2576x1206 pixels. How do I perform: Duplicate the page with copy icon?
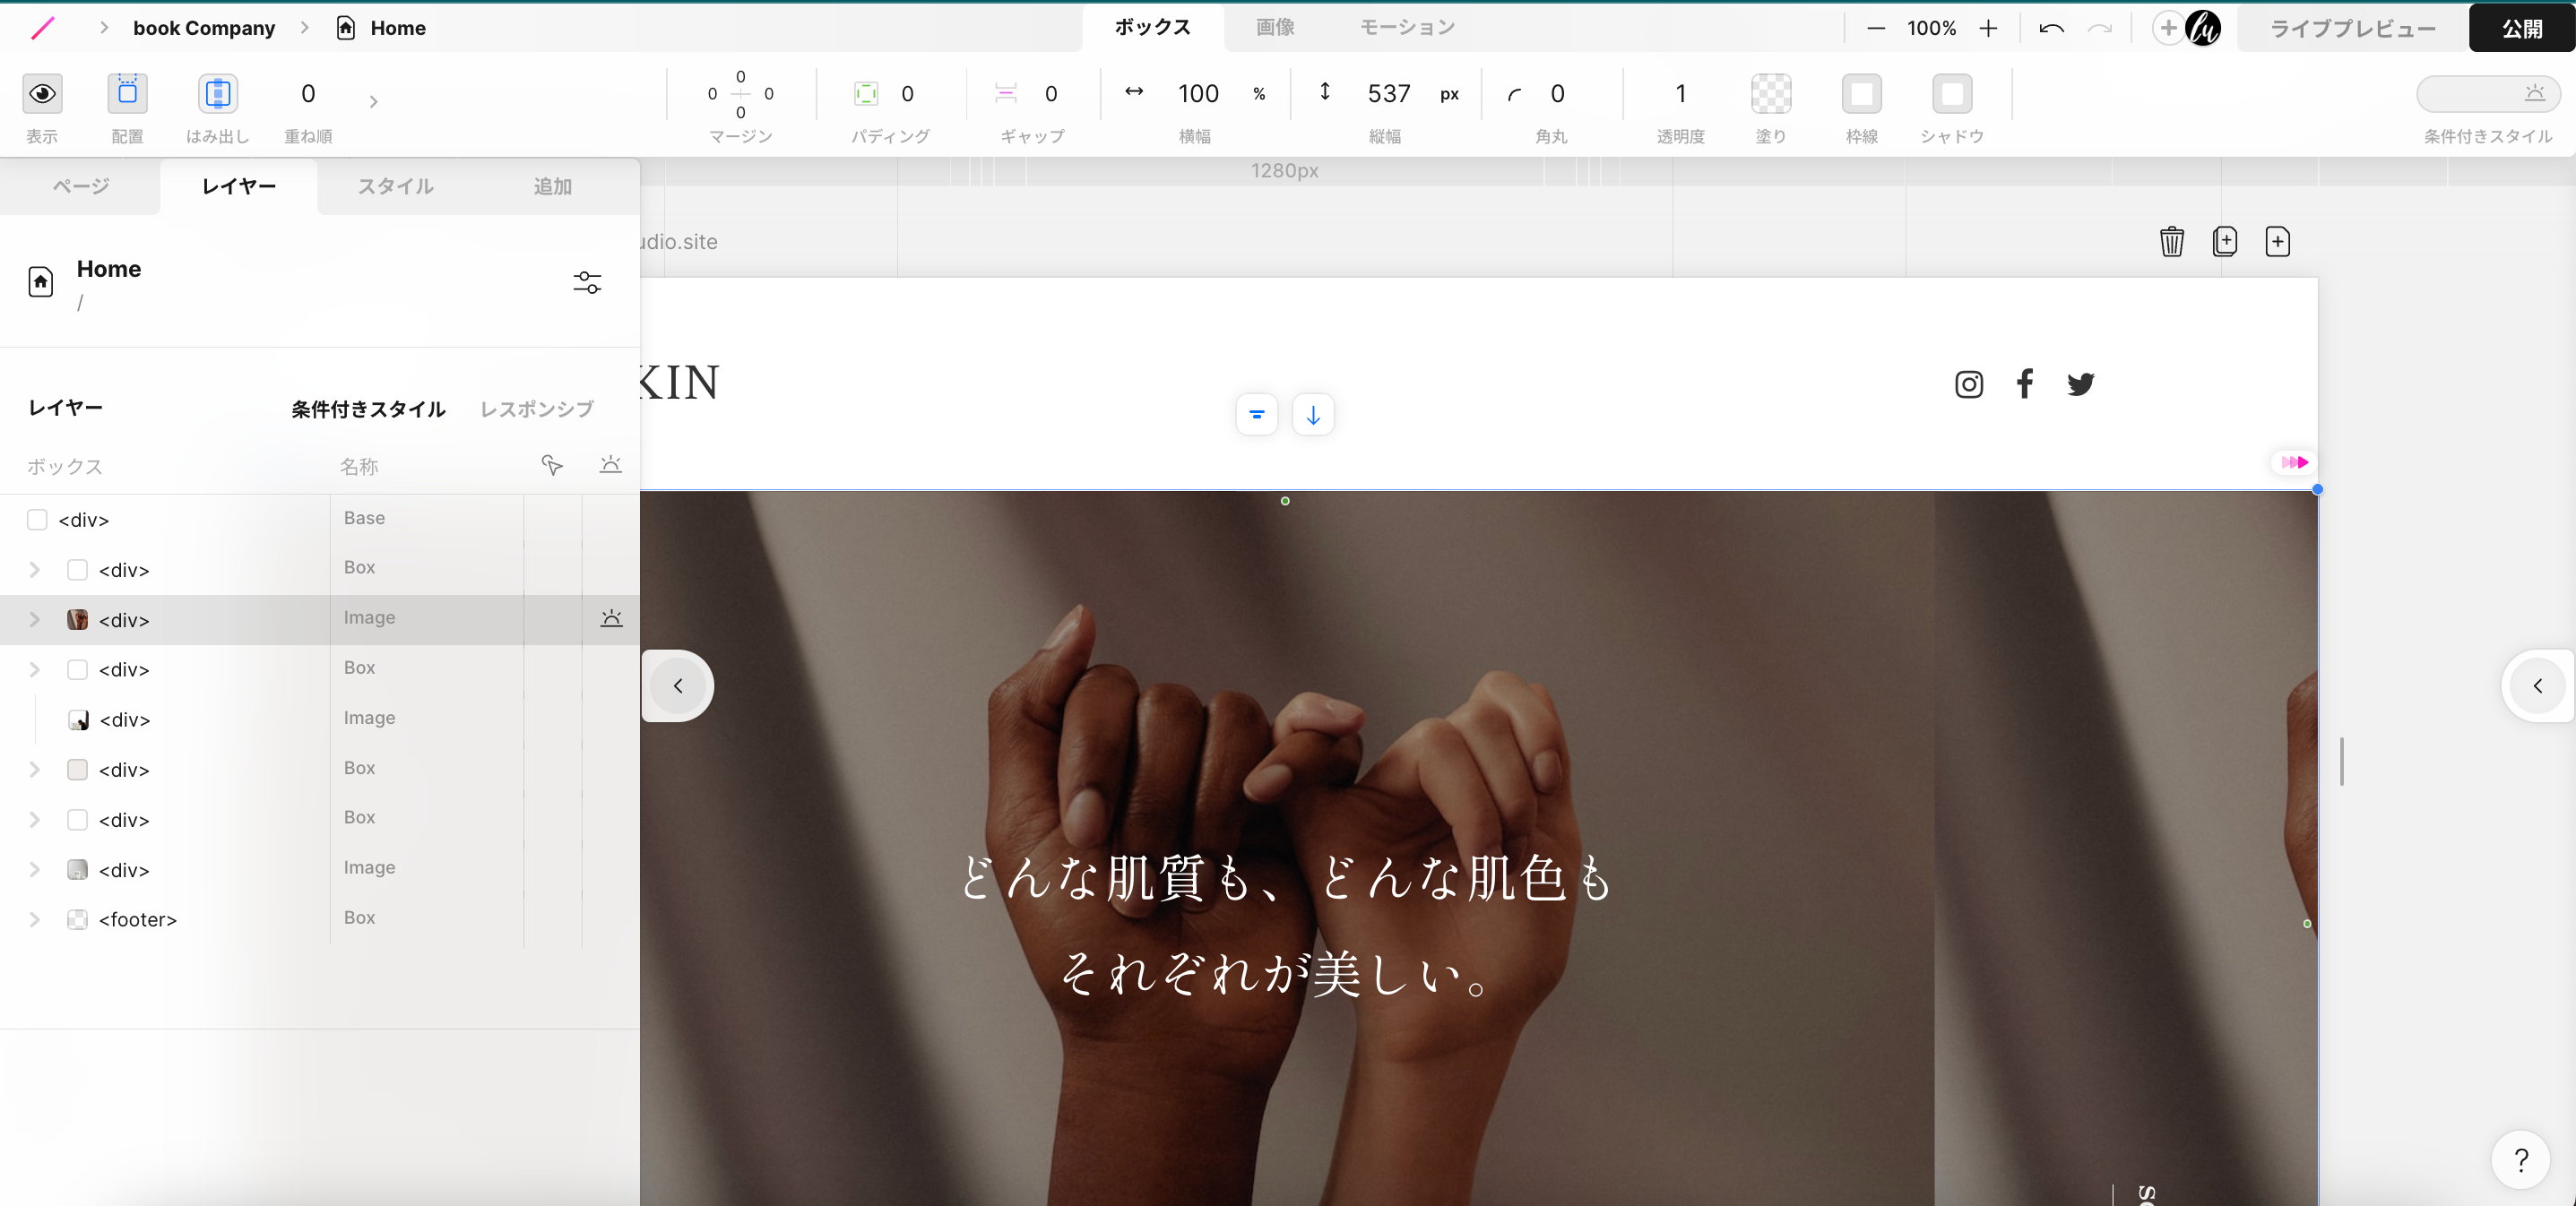pyautogui.click(x=2225, y=241)
